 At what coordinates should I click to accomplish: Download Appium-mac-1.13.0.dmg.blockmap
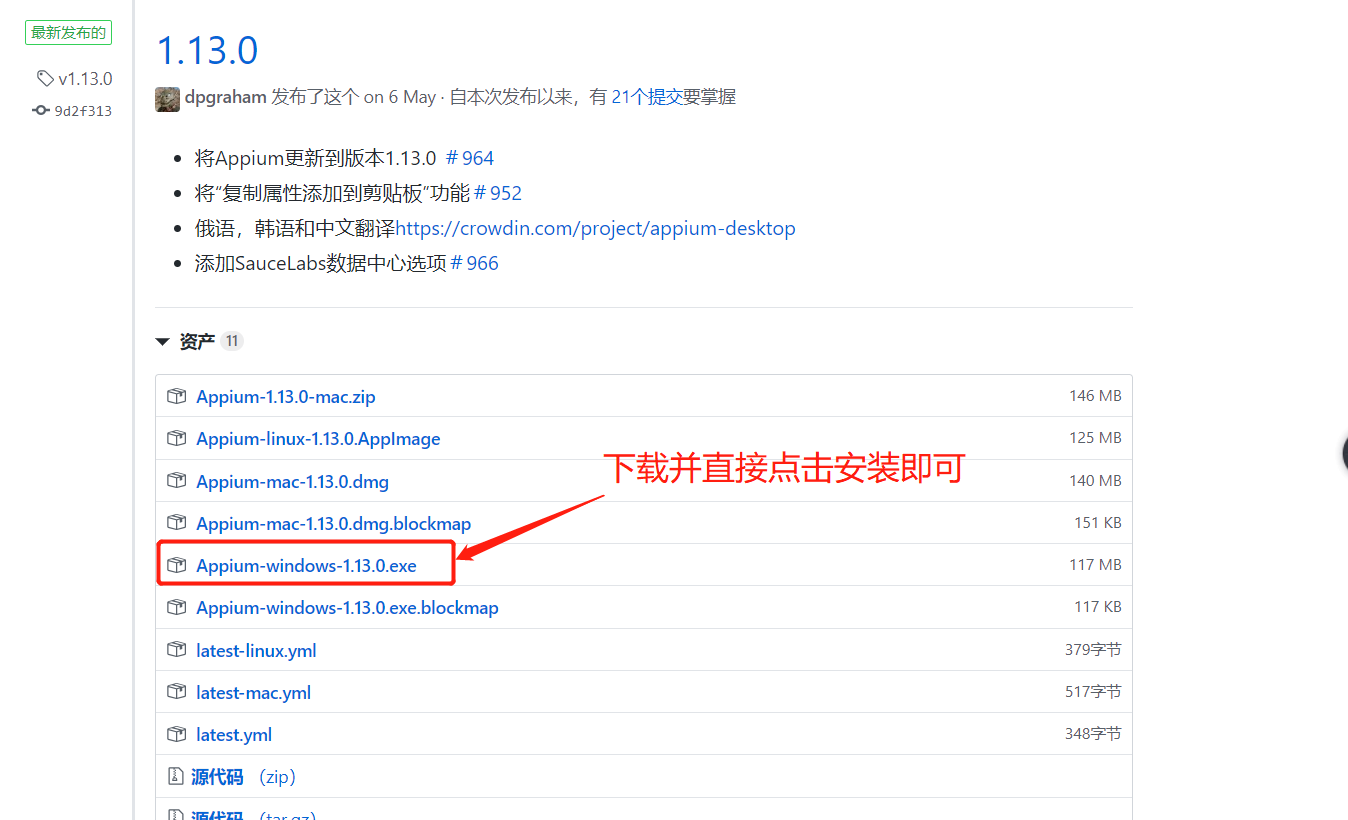coord(333,524)
